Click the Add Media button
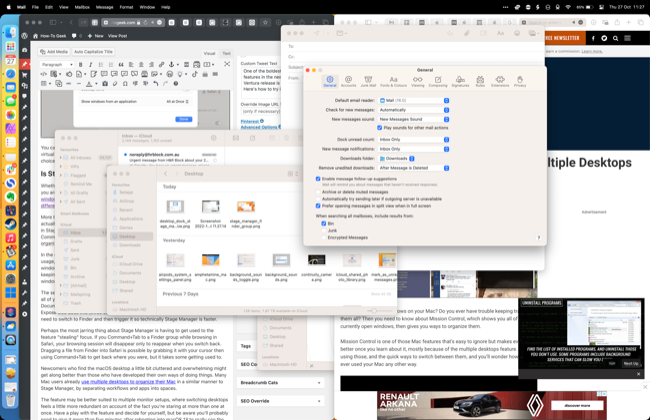650x420 pixels. [54, 52]
